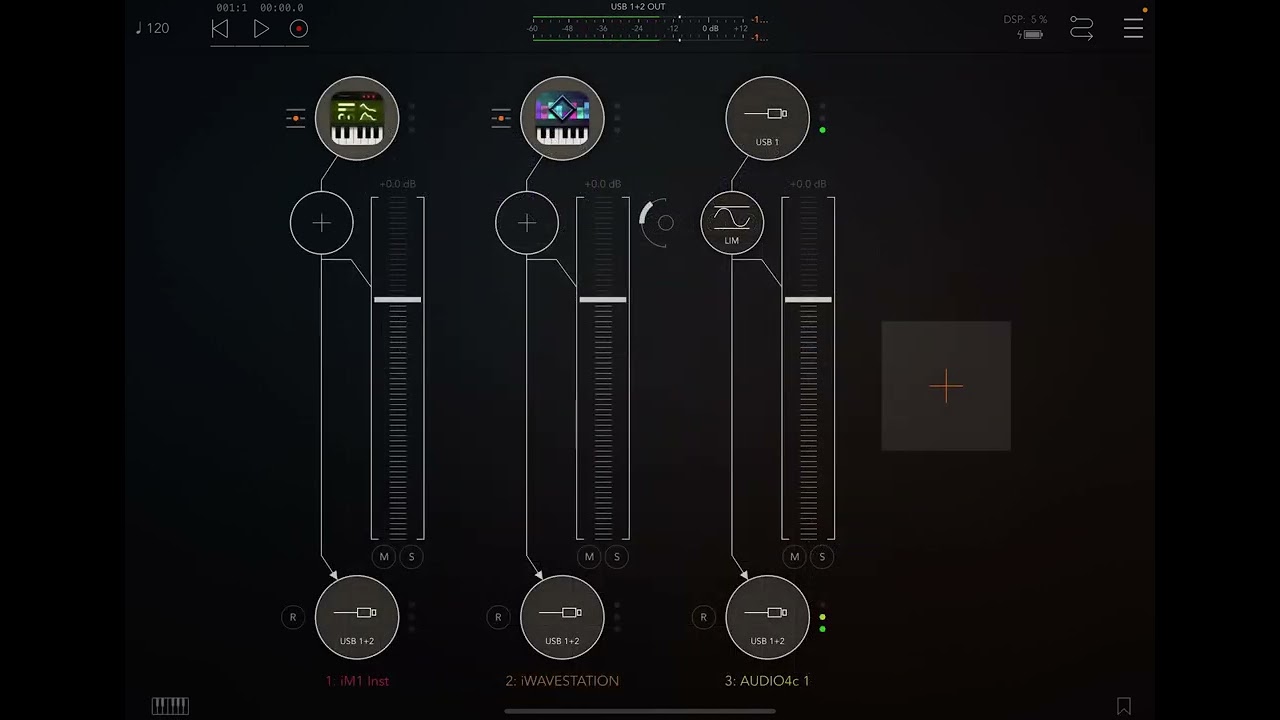Select the '3: AUDIO4c 1' channel name
Image resolution: width=1280 pixels, height=720 pixels.
point(767,681)
